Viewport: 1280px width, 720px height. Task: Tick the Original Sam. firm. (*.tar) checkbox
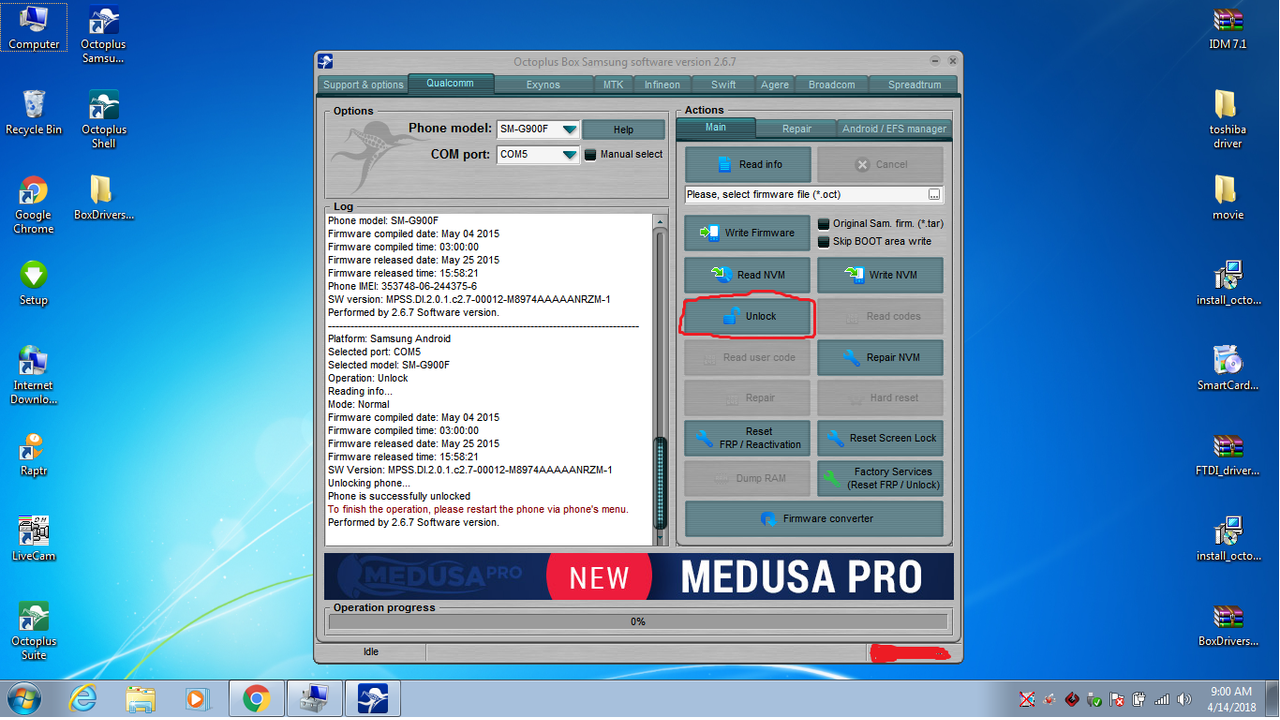[x=824, y=224]
